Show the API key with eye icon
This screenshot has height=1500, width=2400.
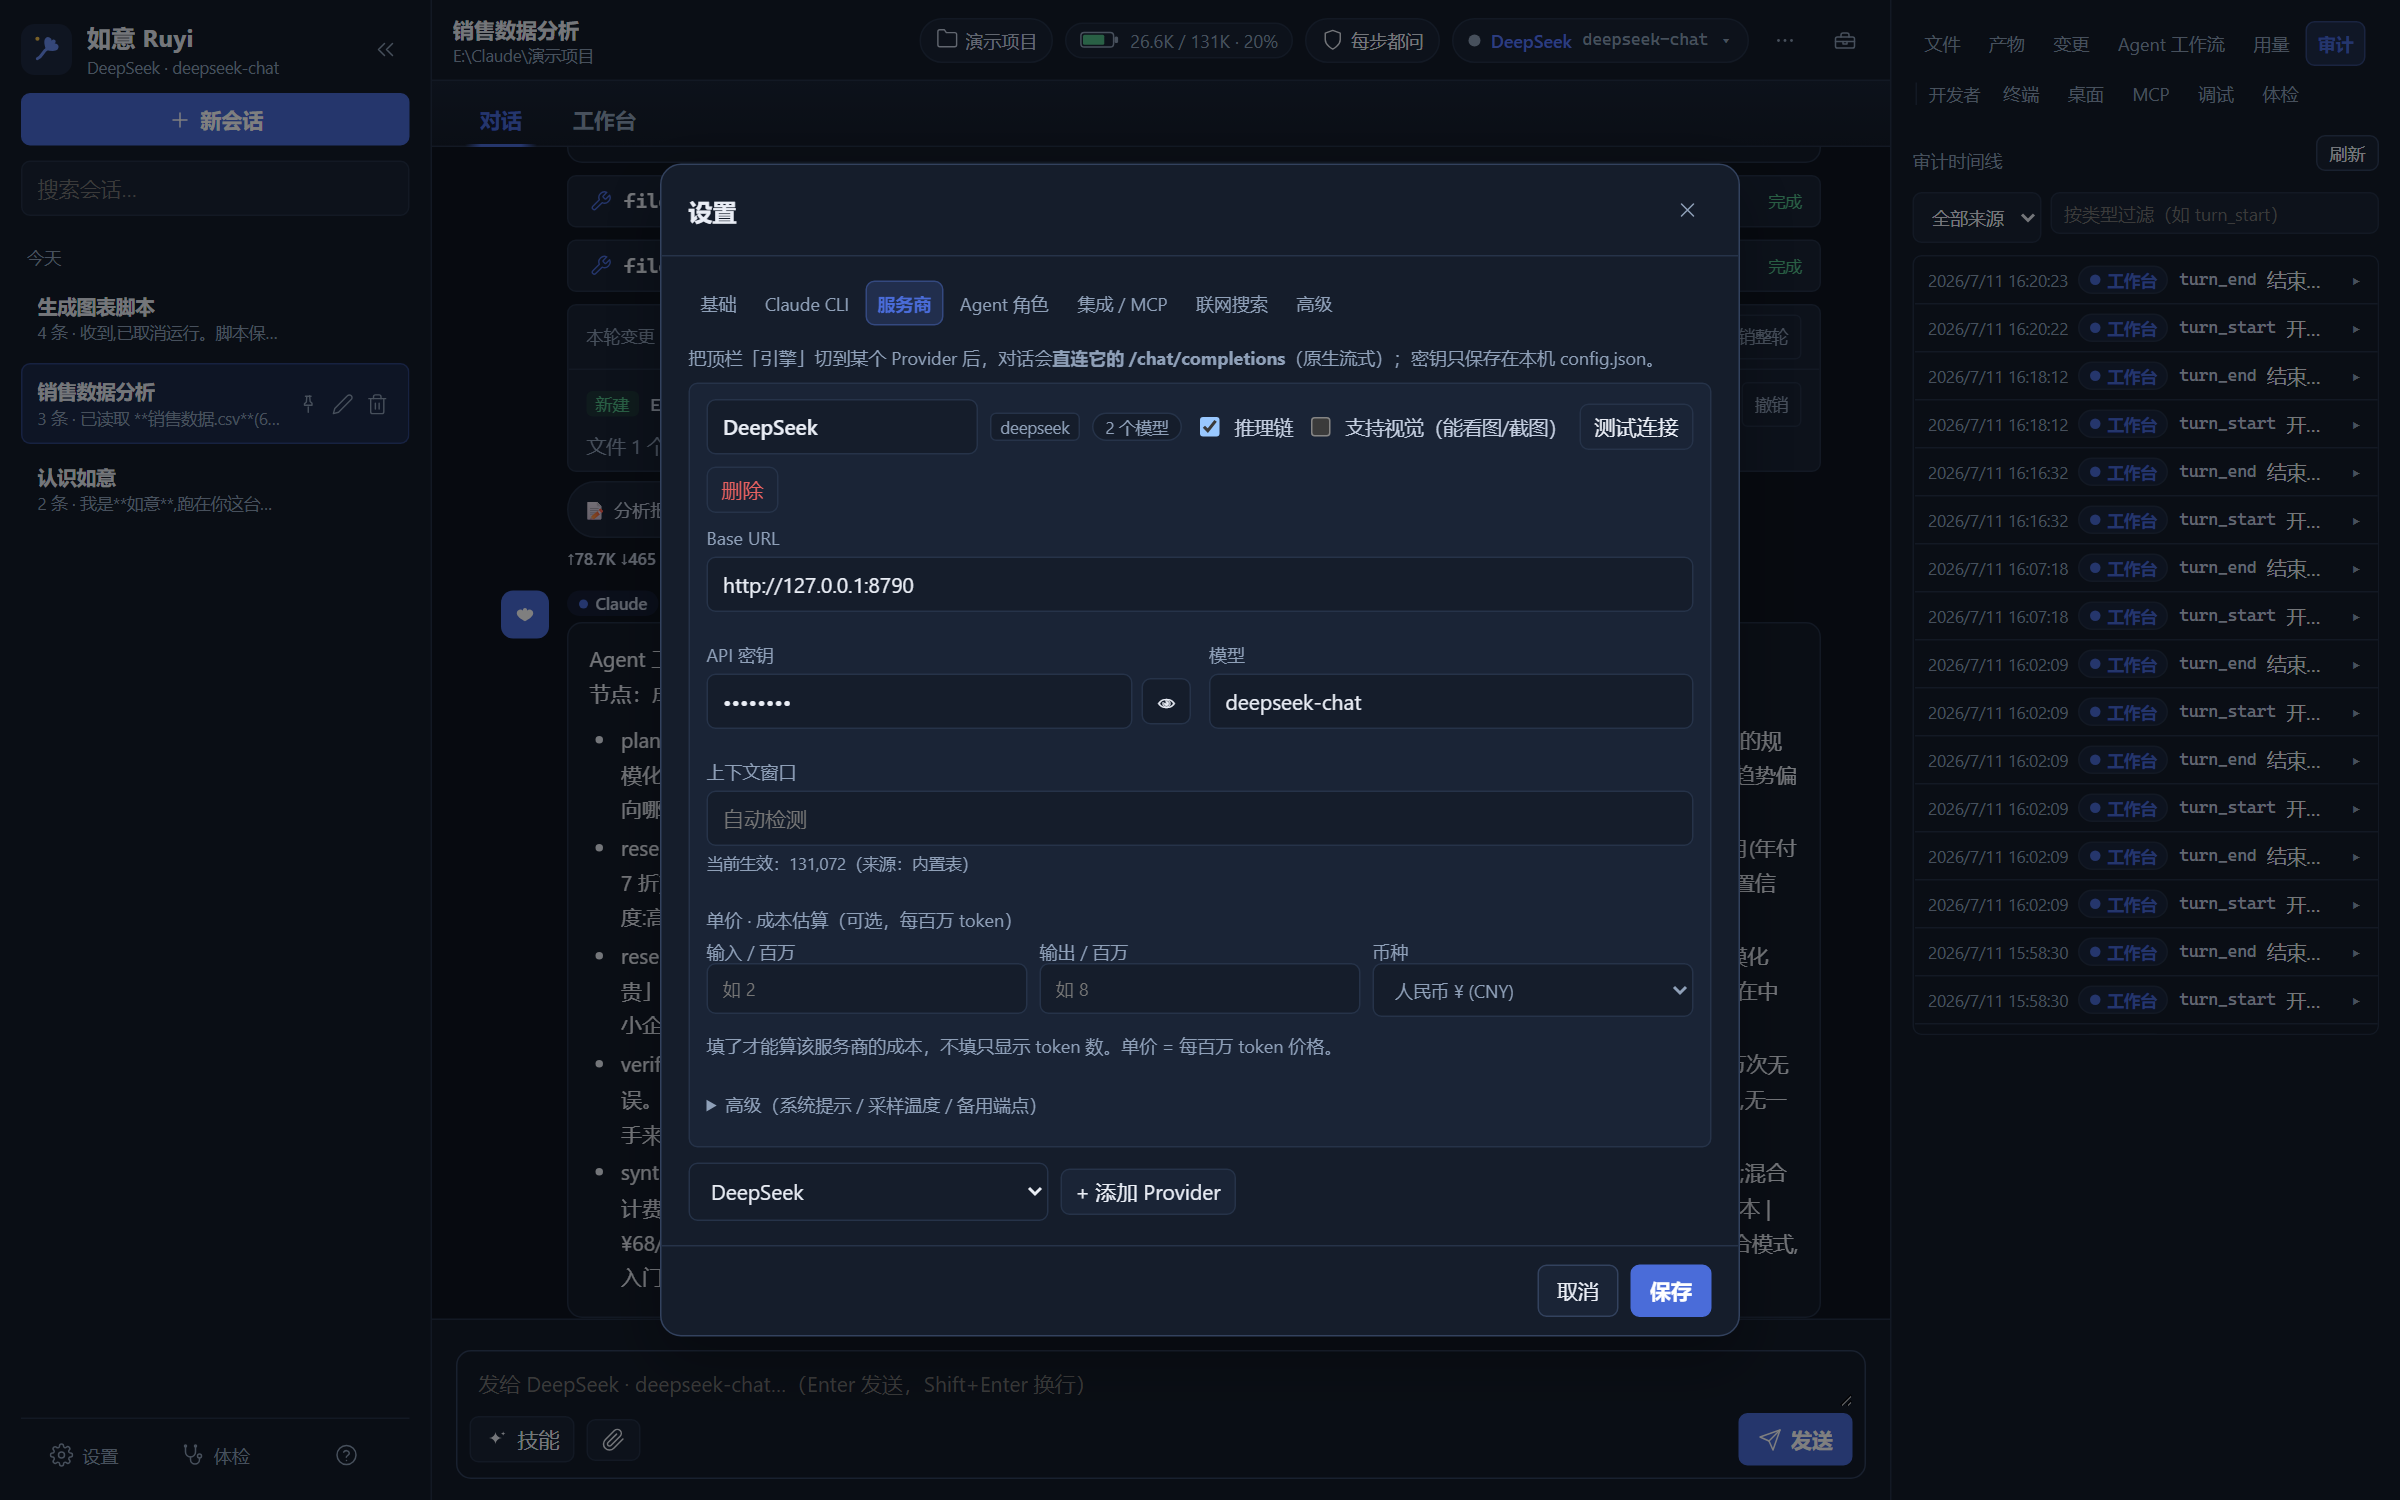click(x=1166, y=703)
